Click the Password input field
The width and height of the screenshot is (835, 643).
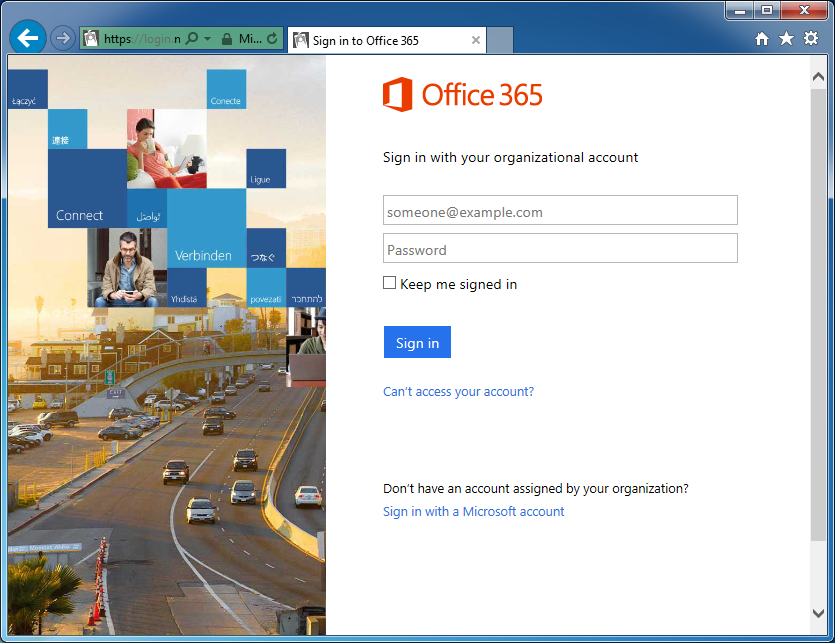coord(560,248)
